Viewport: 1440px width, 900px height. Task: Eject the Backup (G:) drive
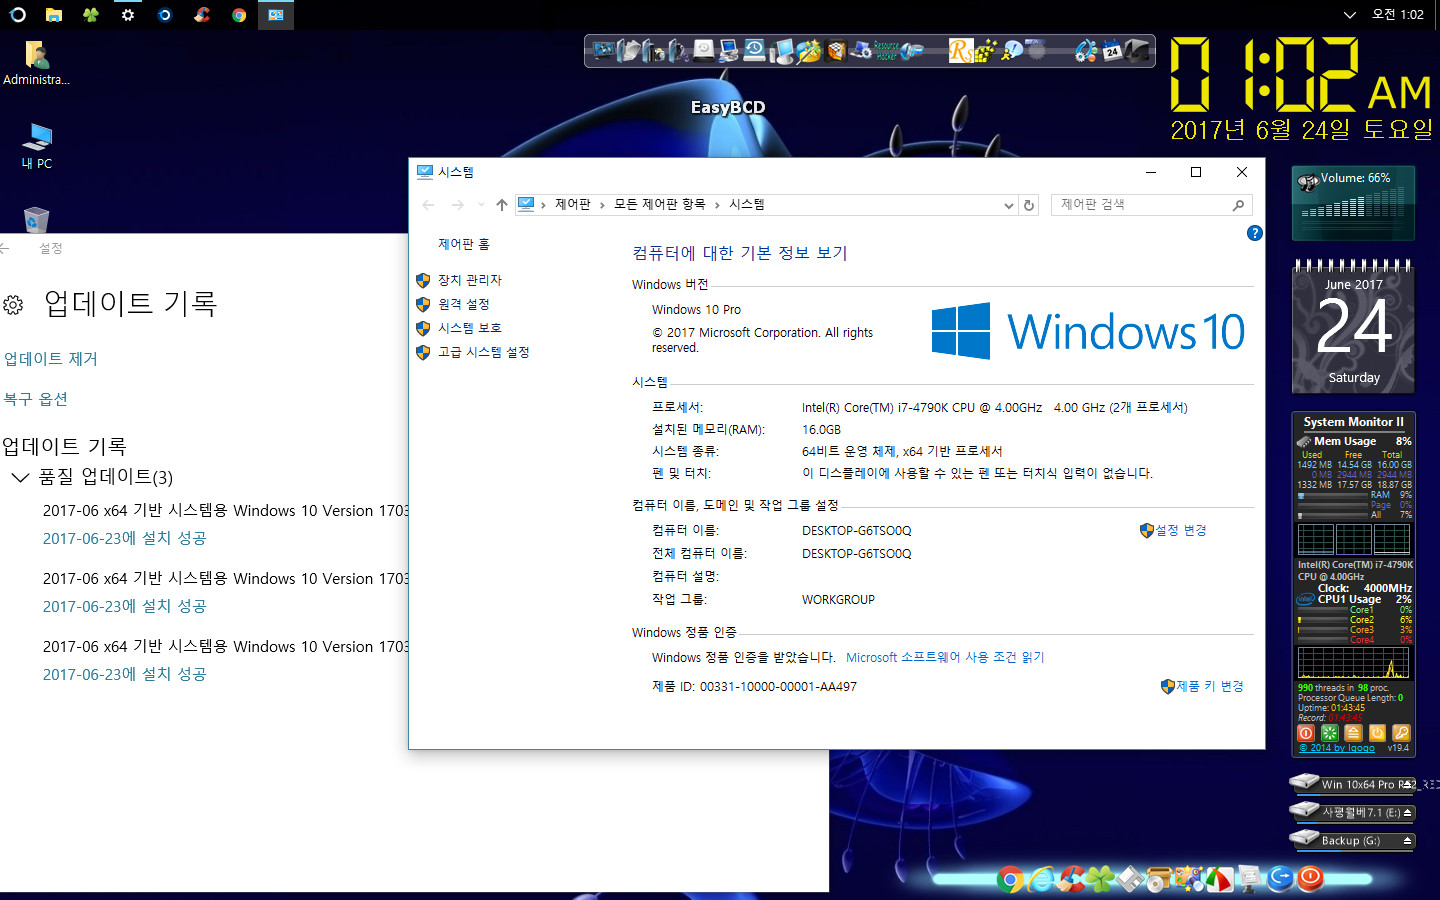coord(1407,841)
